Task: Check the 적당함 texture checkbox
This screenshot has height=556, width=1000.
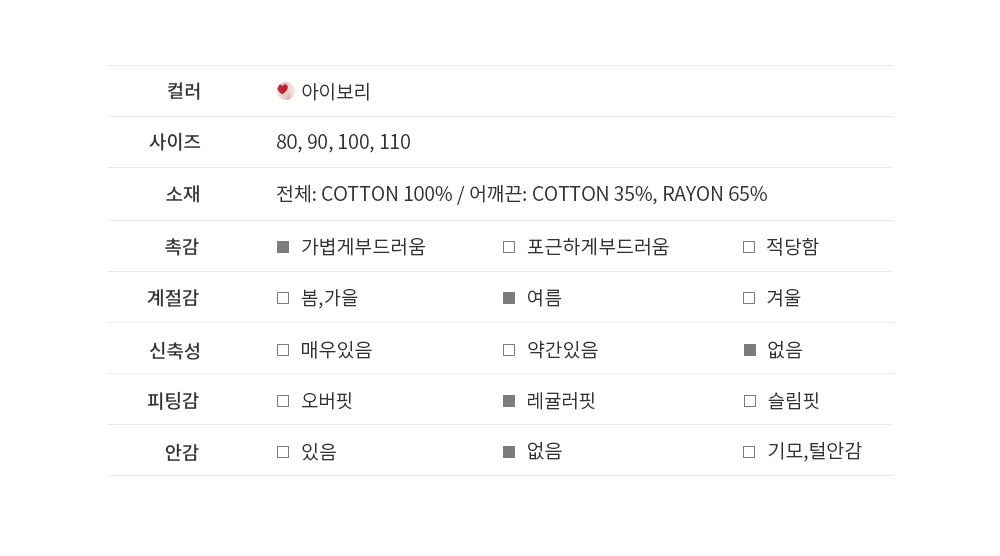Action: (749, 247)
